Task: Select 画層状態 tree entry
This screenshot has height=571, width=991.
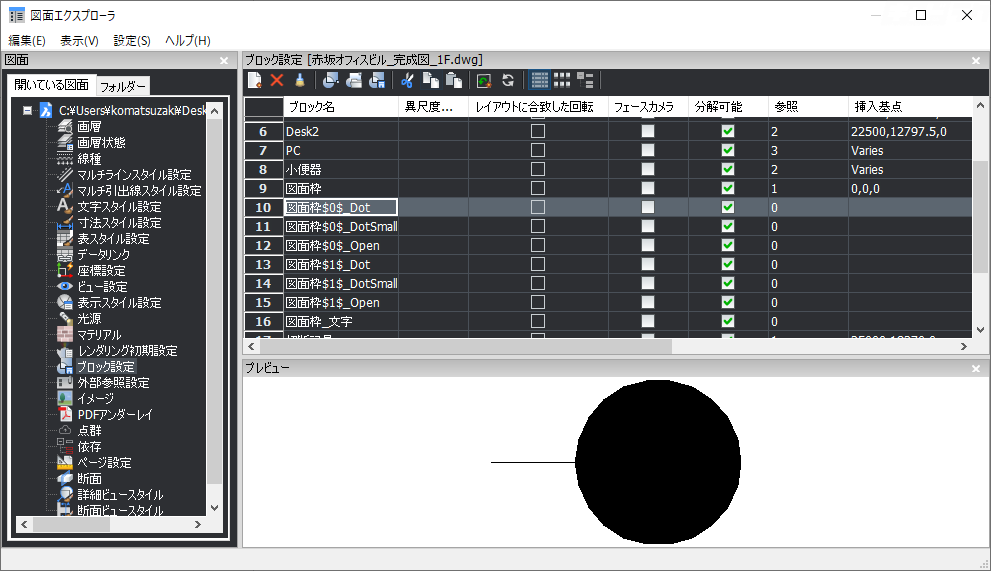Action: (101, 142)
